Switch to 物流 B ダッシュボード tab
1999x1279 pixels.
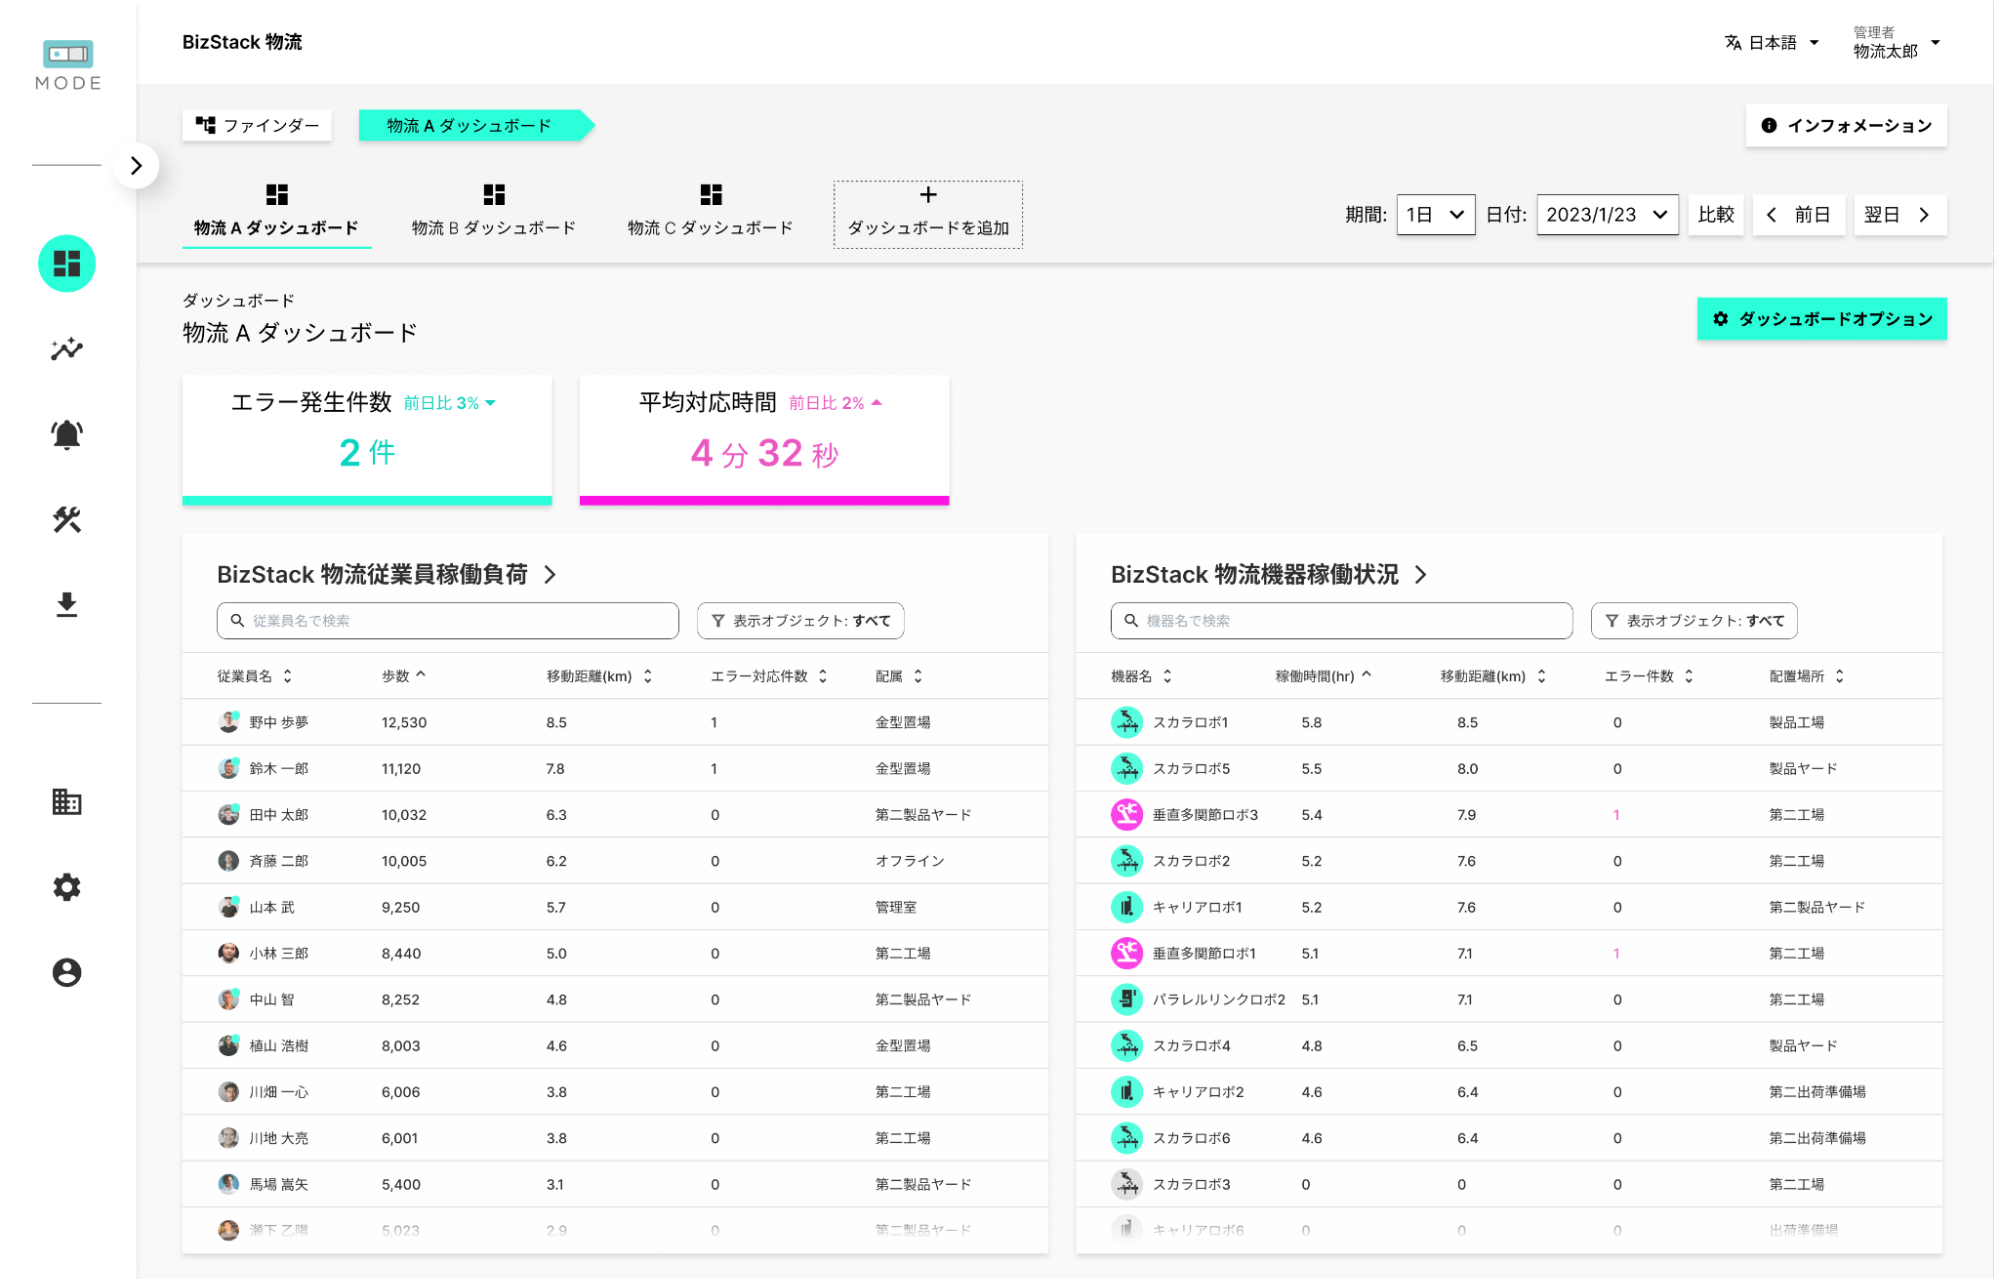point(493,211)
